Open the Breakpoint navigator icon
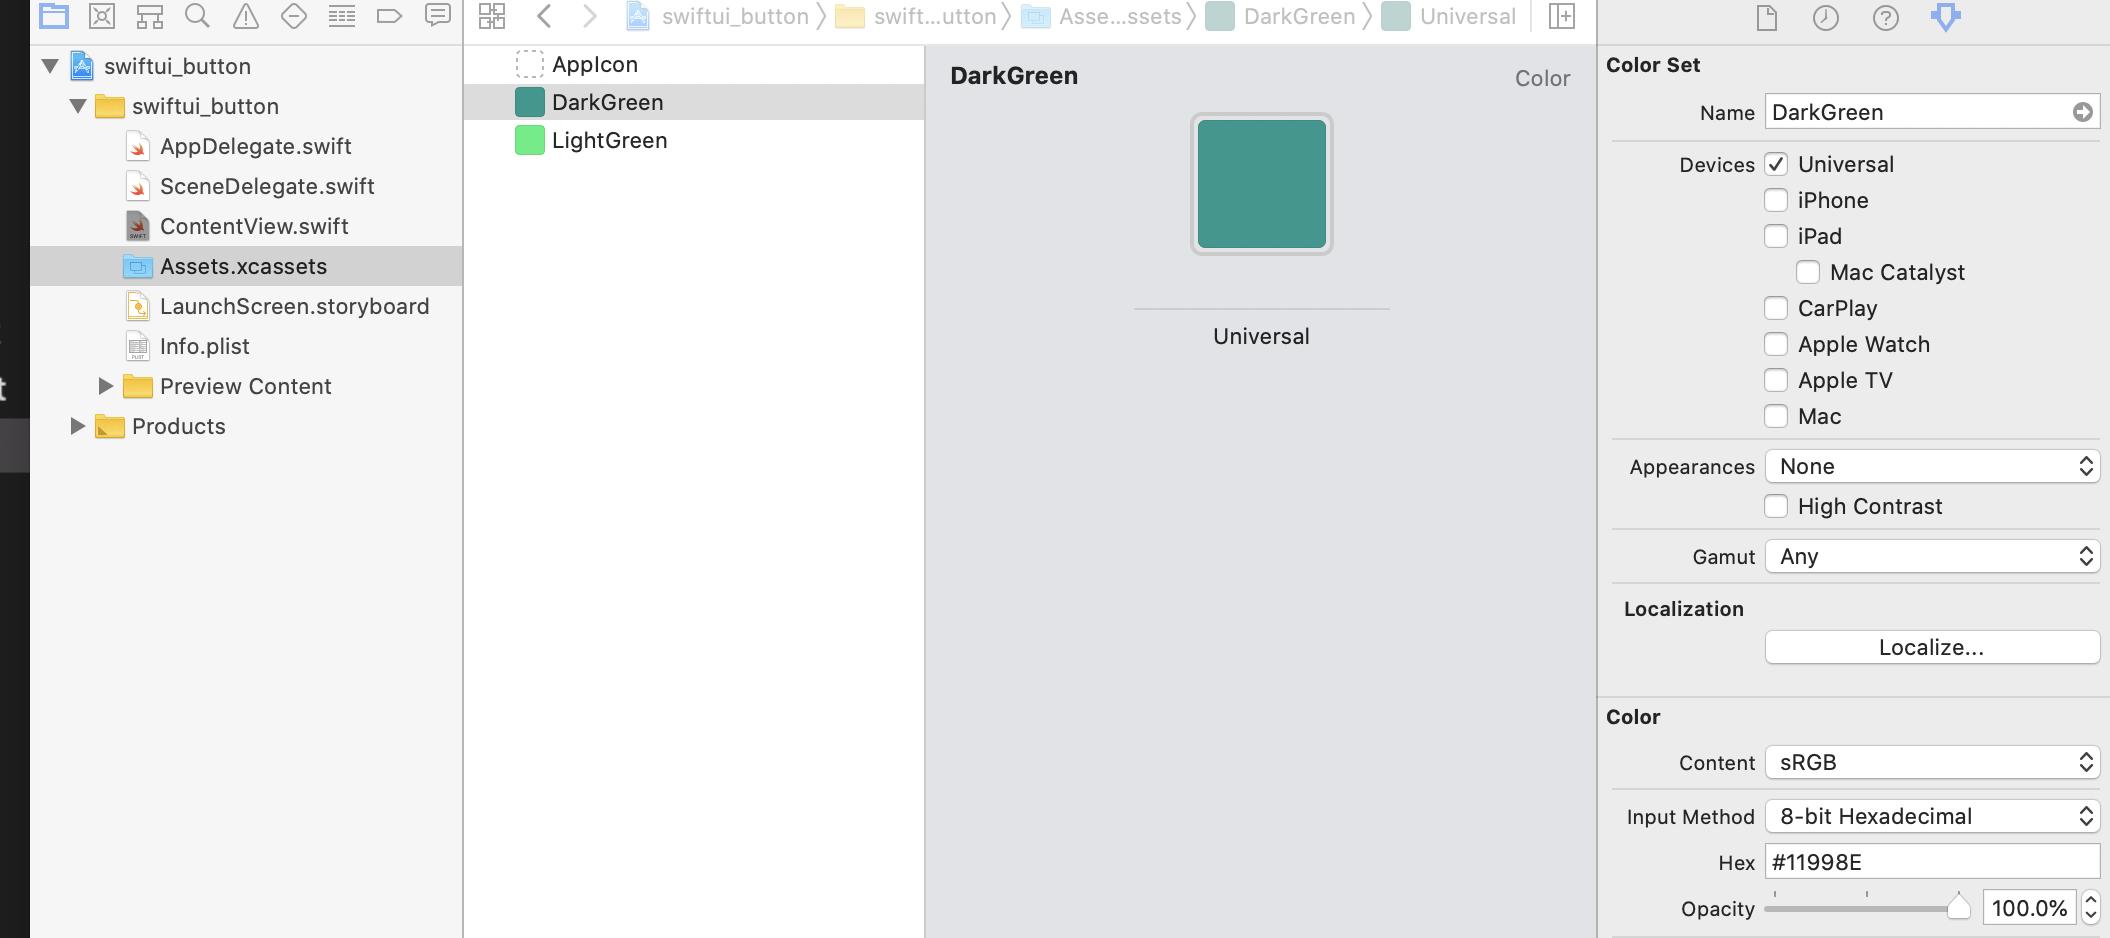Viewport: 2110px width, 938px height. point(389,16)
